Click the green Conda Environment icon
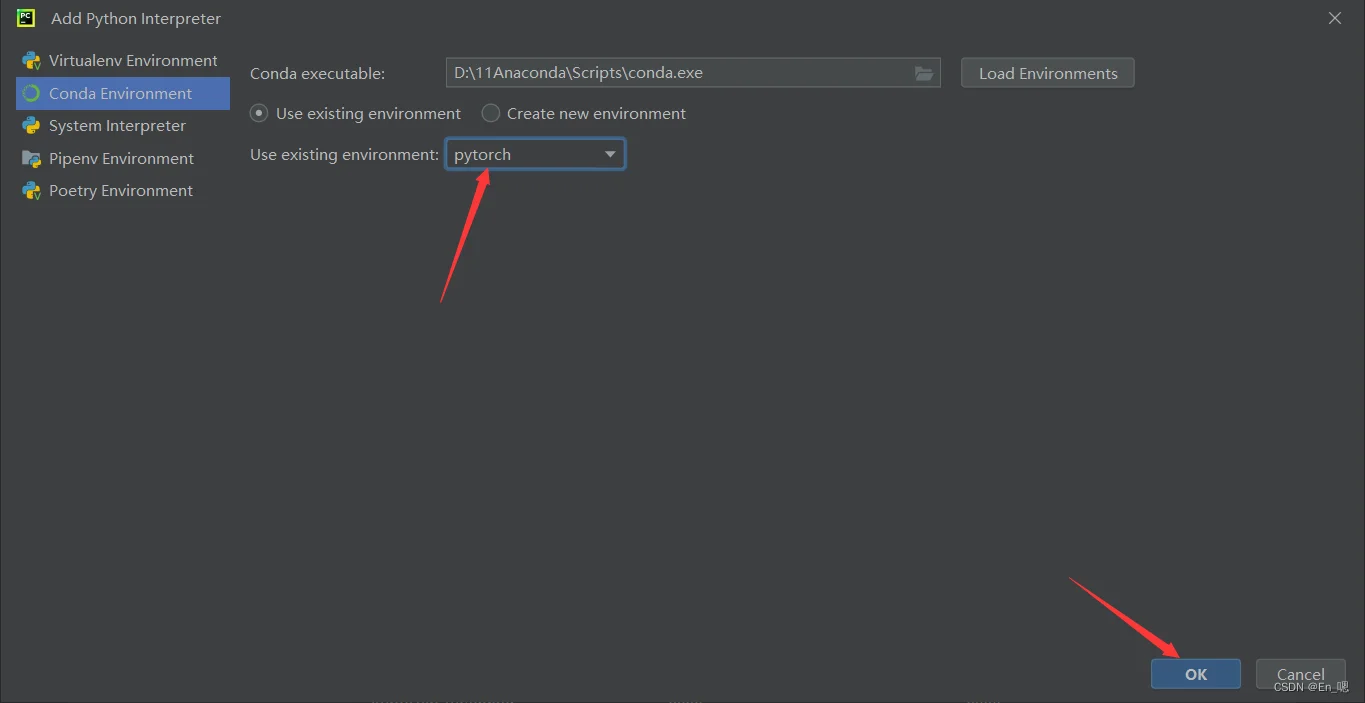 [x=34, y=93]
